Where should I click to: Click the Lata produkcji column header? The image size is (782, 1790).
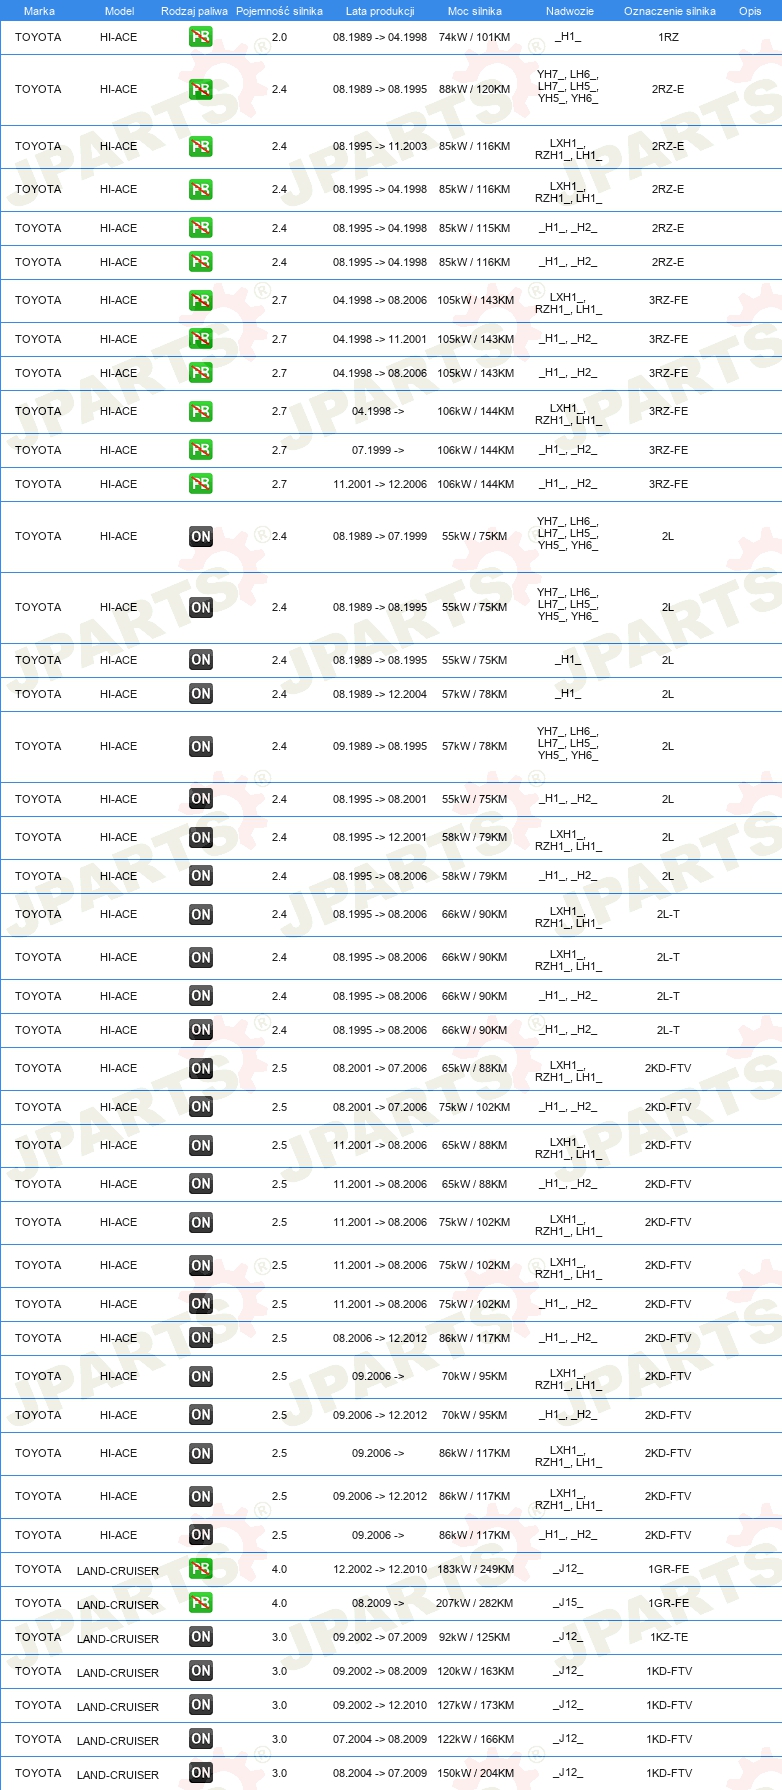click(x=380, y=11)
